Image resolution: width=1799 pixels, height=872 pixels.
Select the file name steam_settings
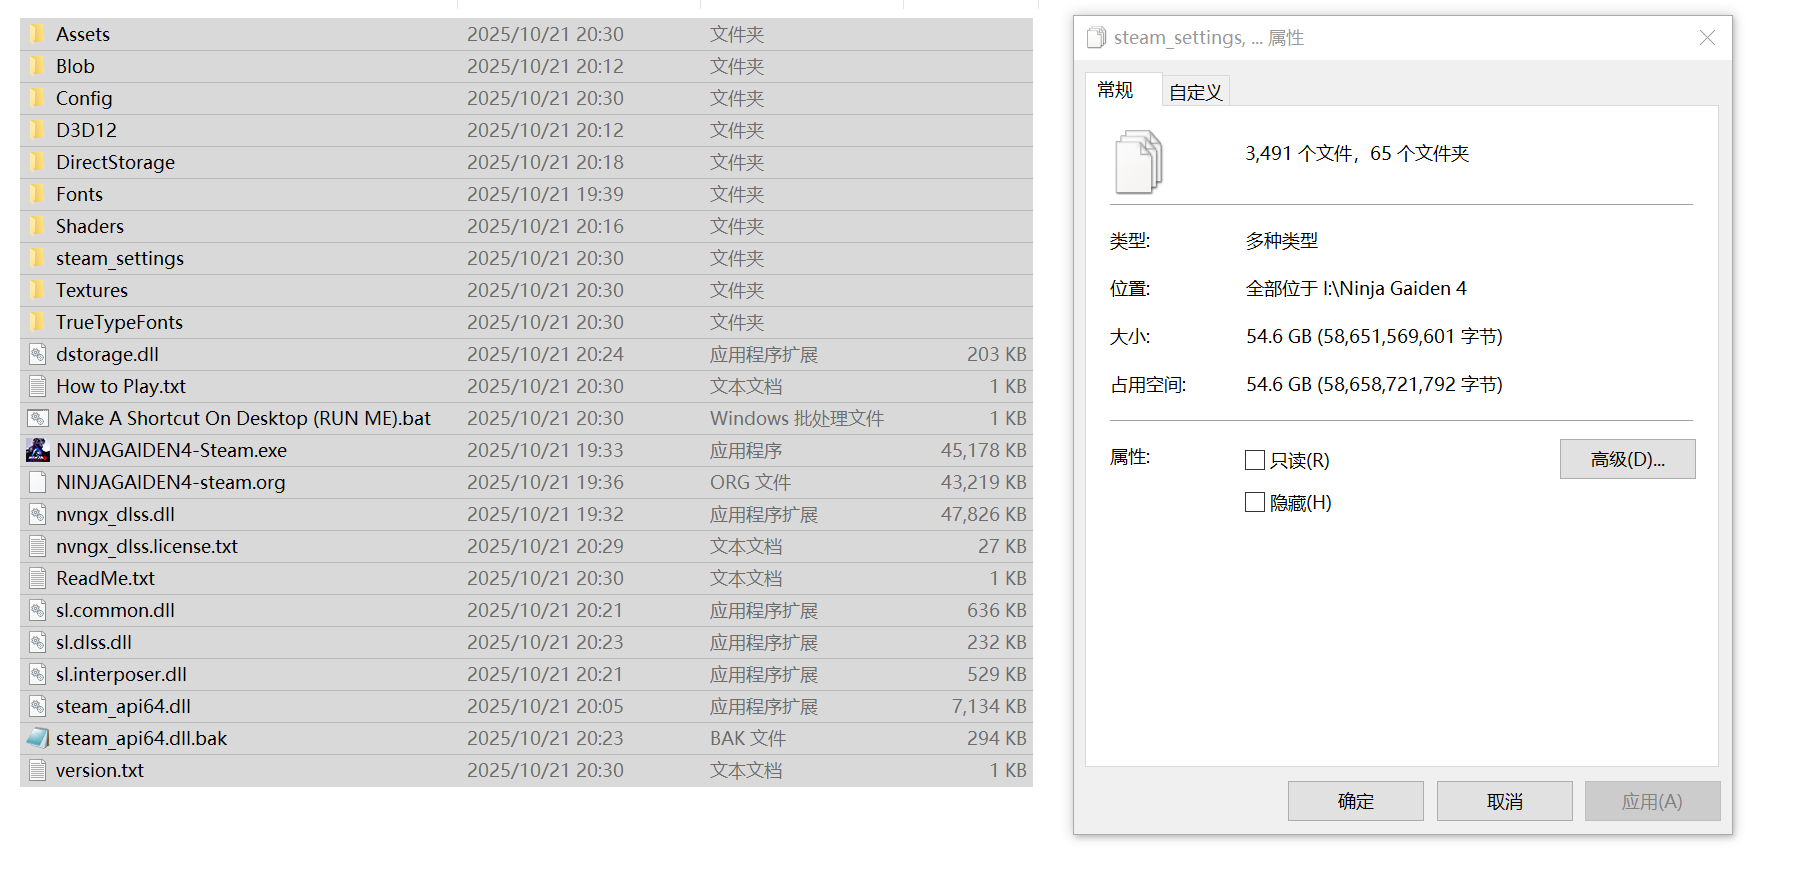120,258
